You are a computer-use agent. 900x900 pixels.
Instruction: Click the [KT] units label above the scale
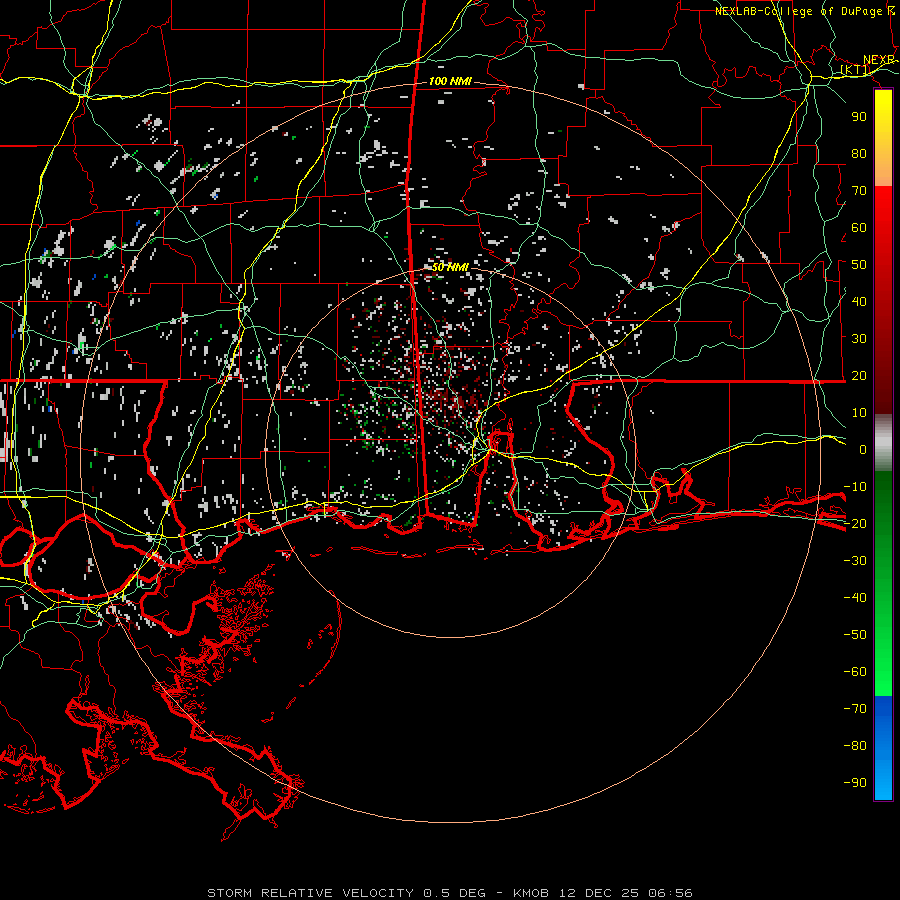855,70
